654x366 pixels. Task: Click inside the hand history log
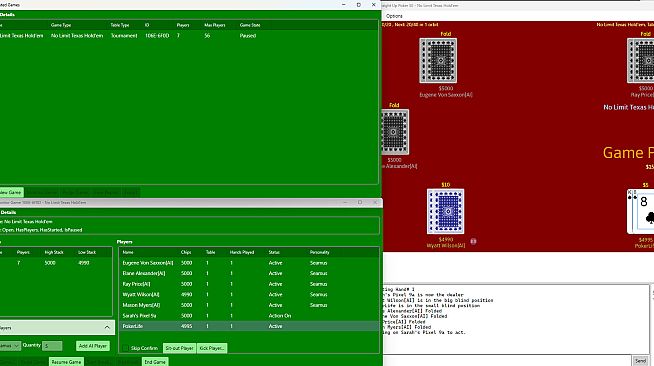tap(516, 319)
